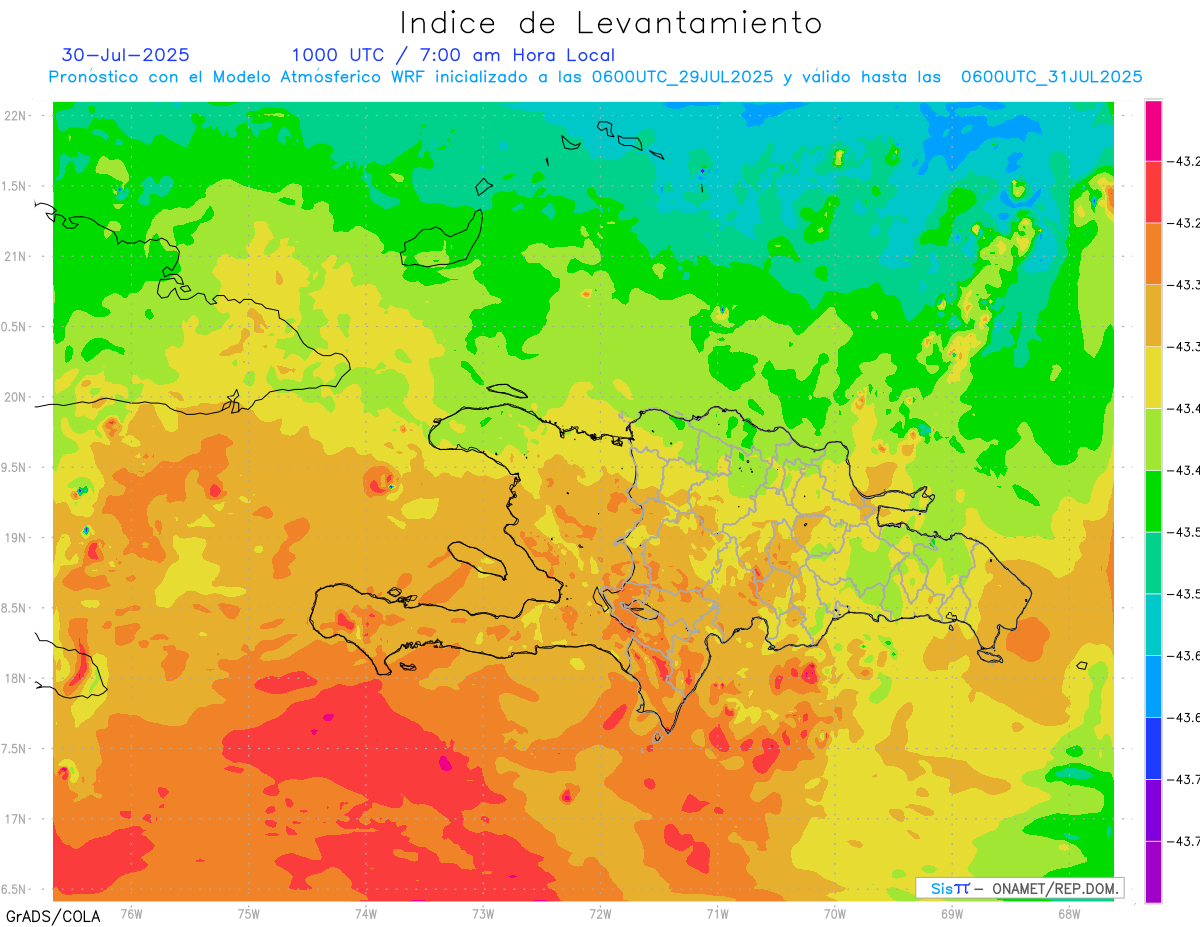Click the '20N' latitude label
1200x927 pixels.
(x=15, y=397)
